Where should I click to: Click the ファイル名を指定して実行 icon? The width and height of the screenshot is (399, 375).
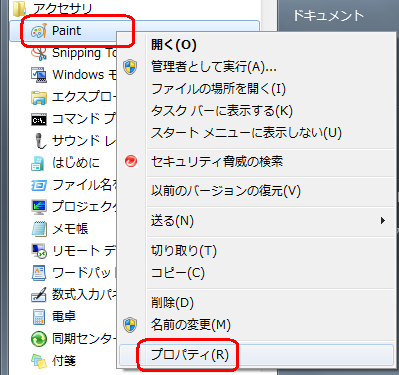(x=39, y=185)
